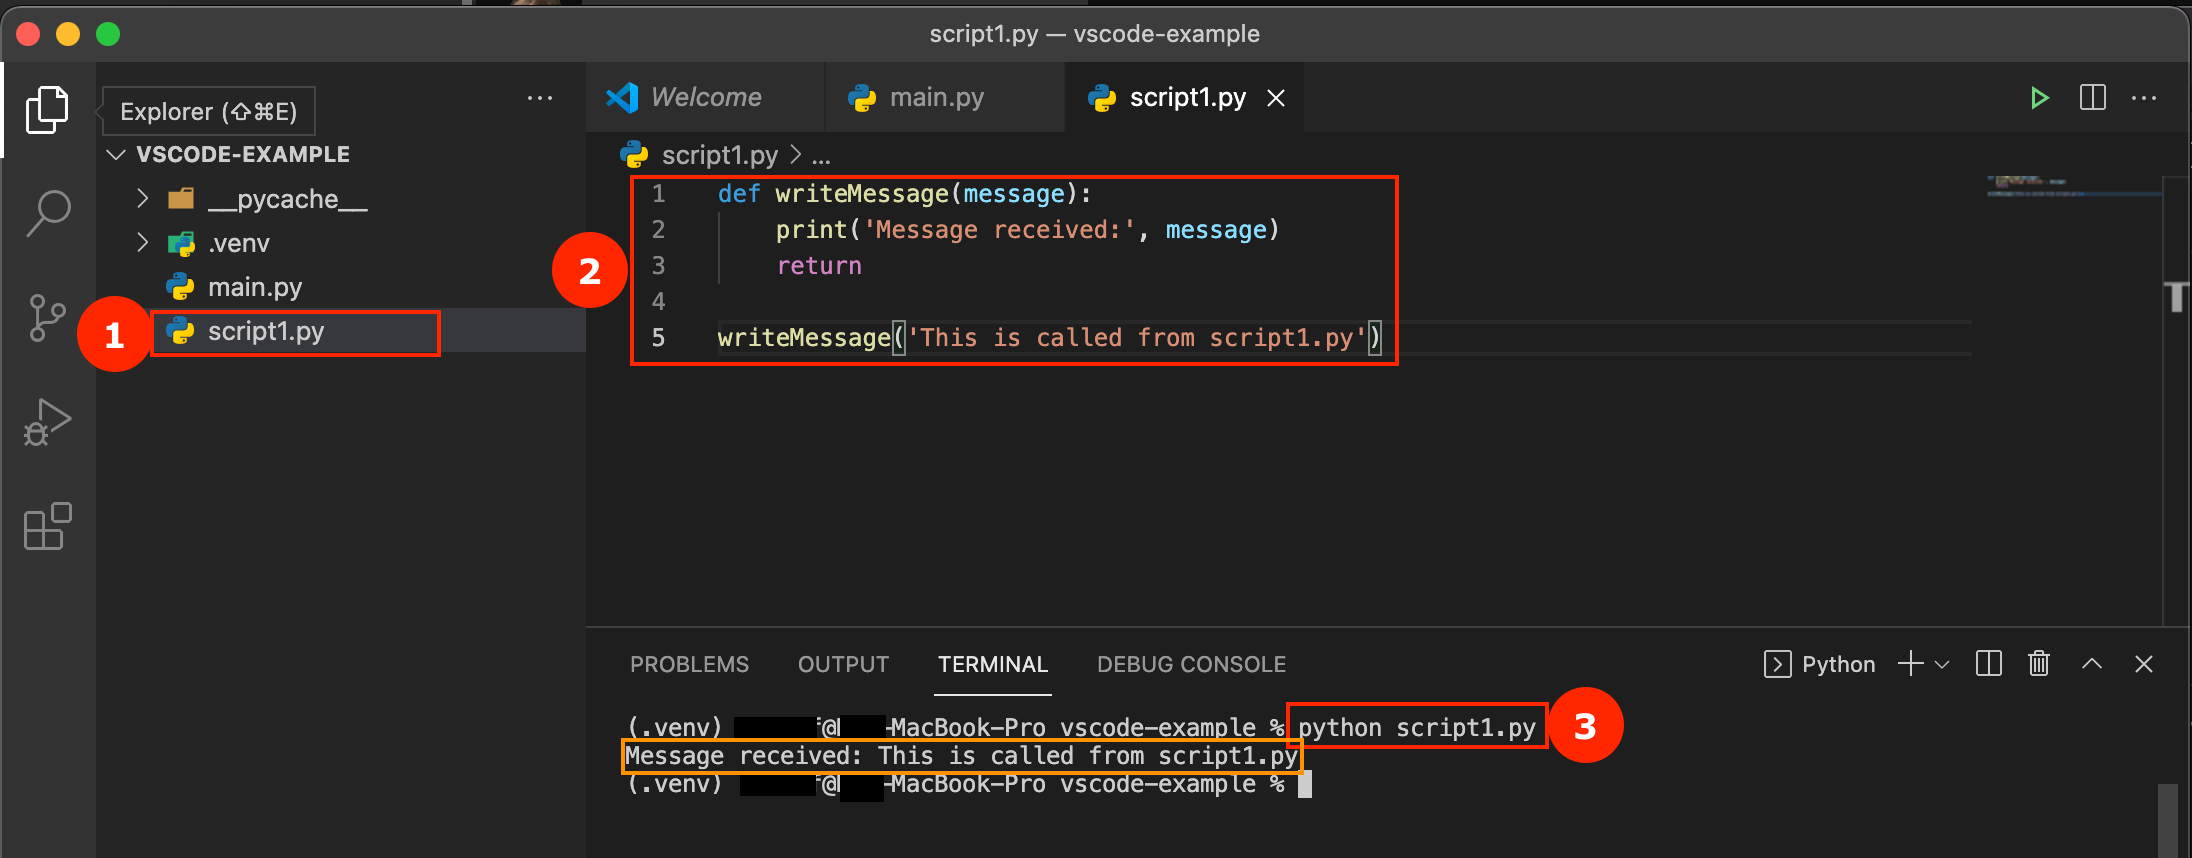
Task: Run the Python file with the play button
Action: (x=2039, y=98)
